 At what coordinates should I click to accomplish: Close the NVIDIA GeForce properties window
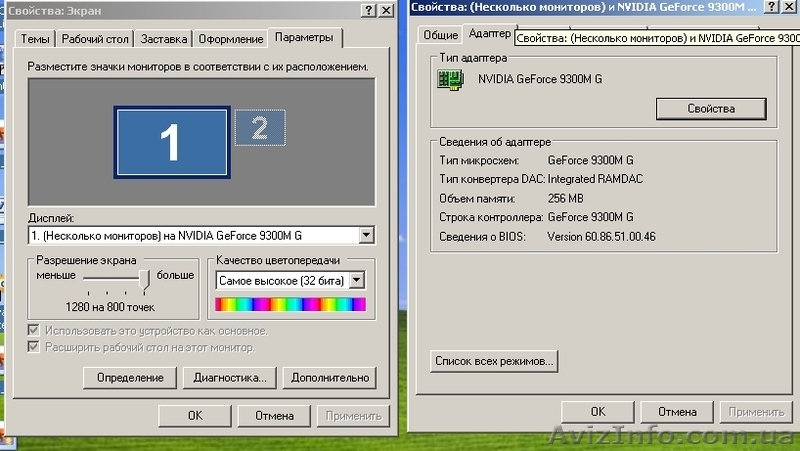pos(789,7)
